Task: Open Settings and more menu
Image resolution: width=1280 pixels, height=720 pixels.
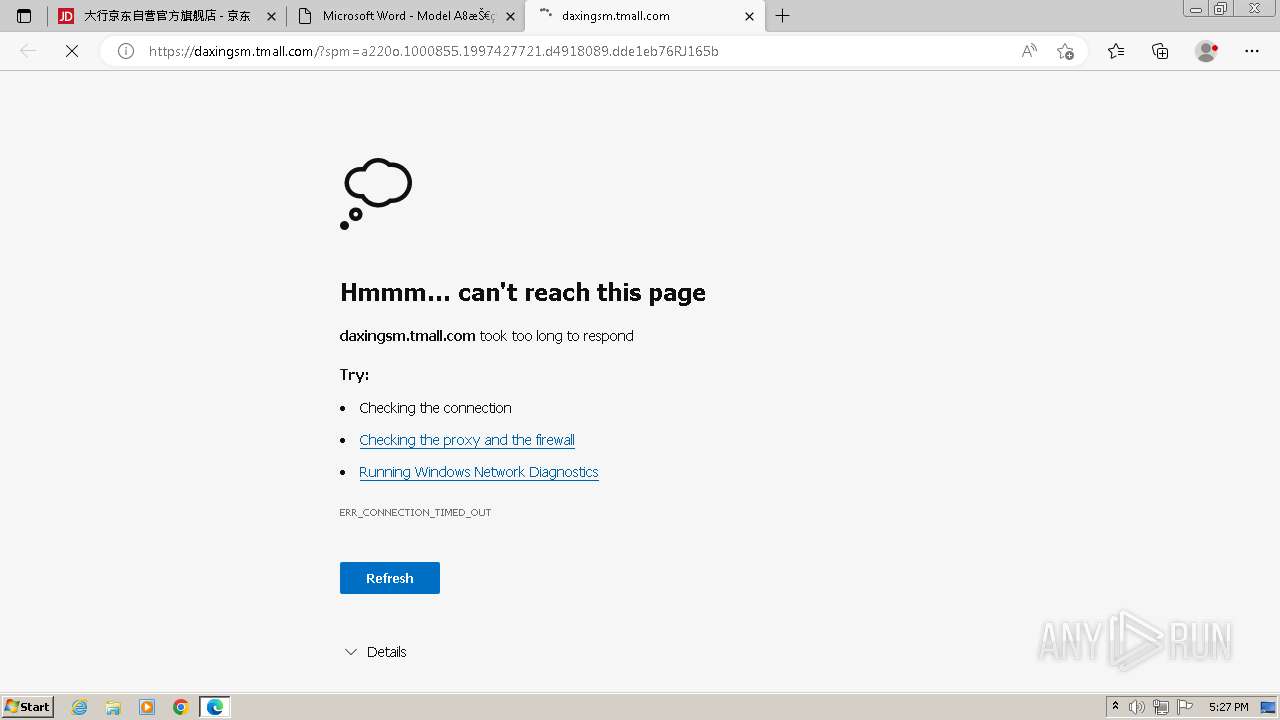Action: coord(1252,51)
